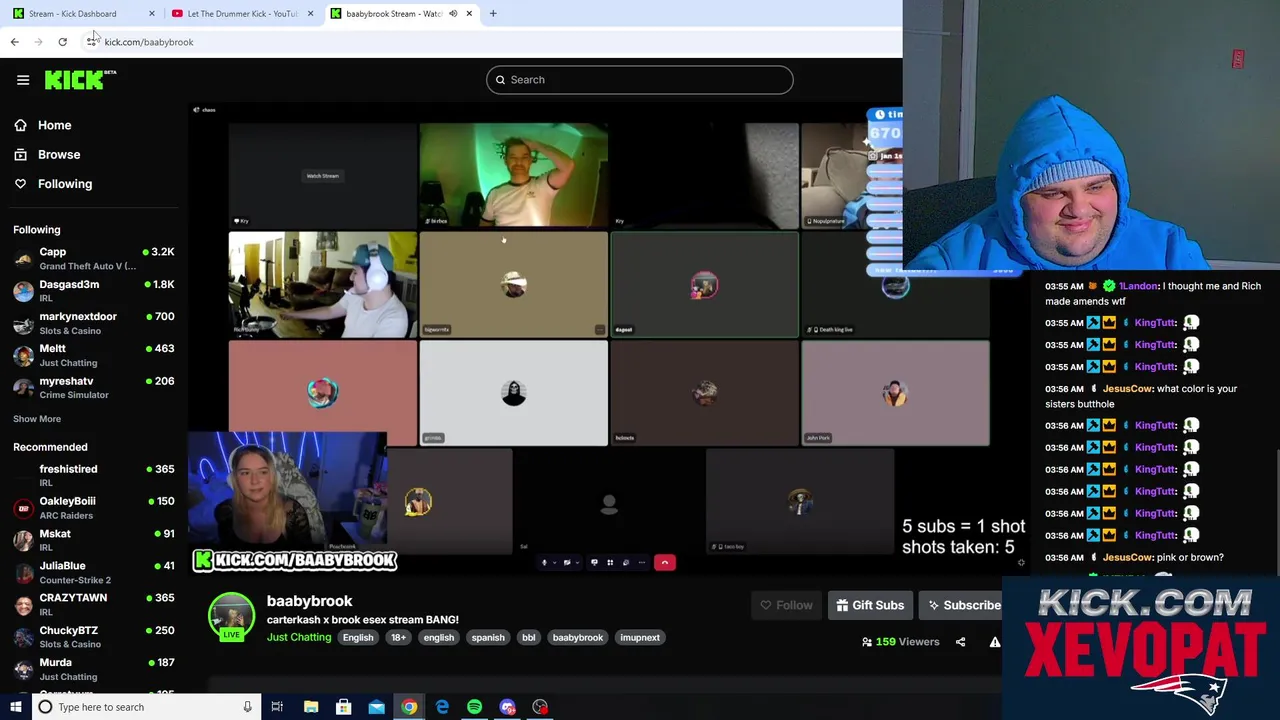Click Type here to search box
The image size is (1280, 720).
pos(148,707)
